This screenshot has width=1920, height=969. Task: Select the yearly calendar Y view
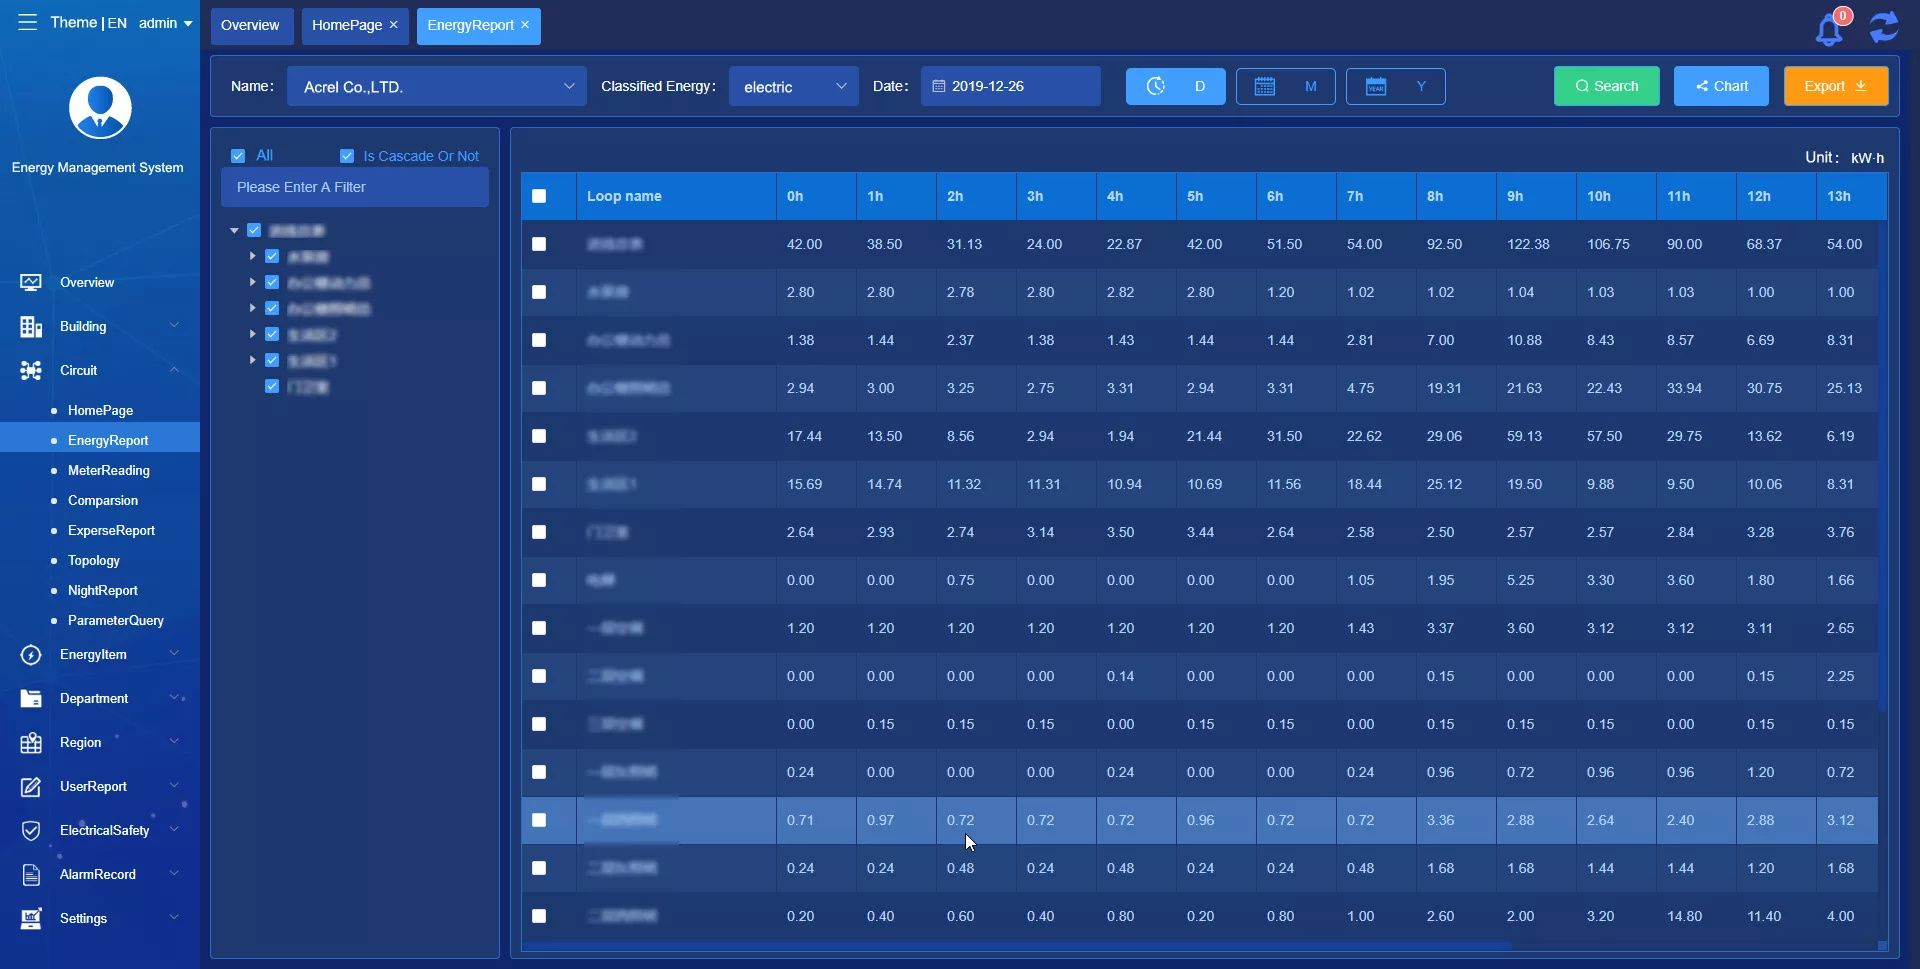(1396, 86)
